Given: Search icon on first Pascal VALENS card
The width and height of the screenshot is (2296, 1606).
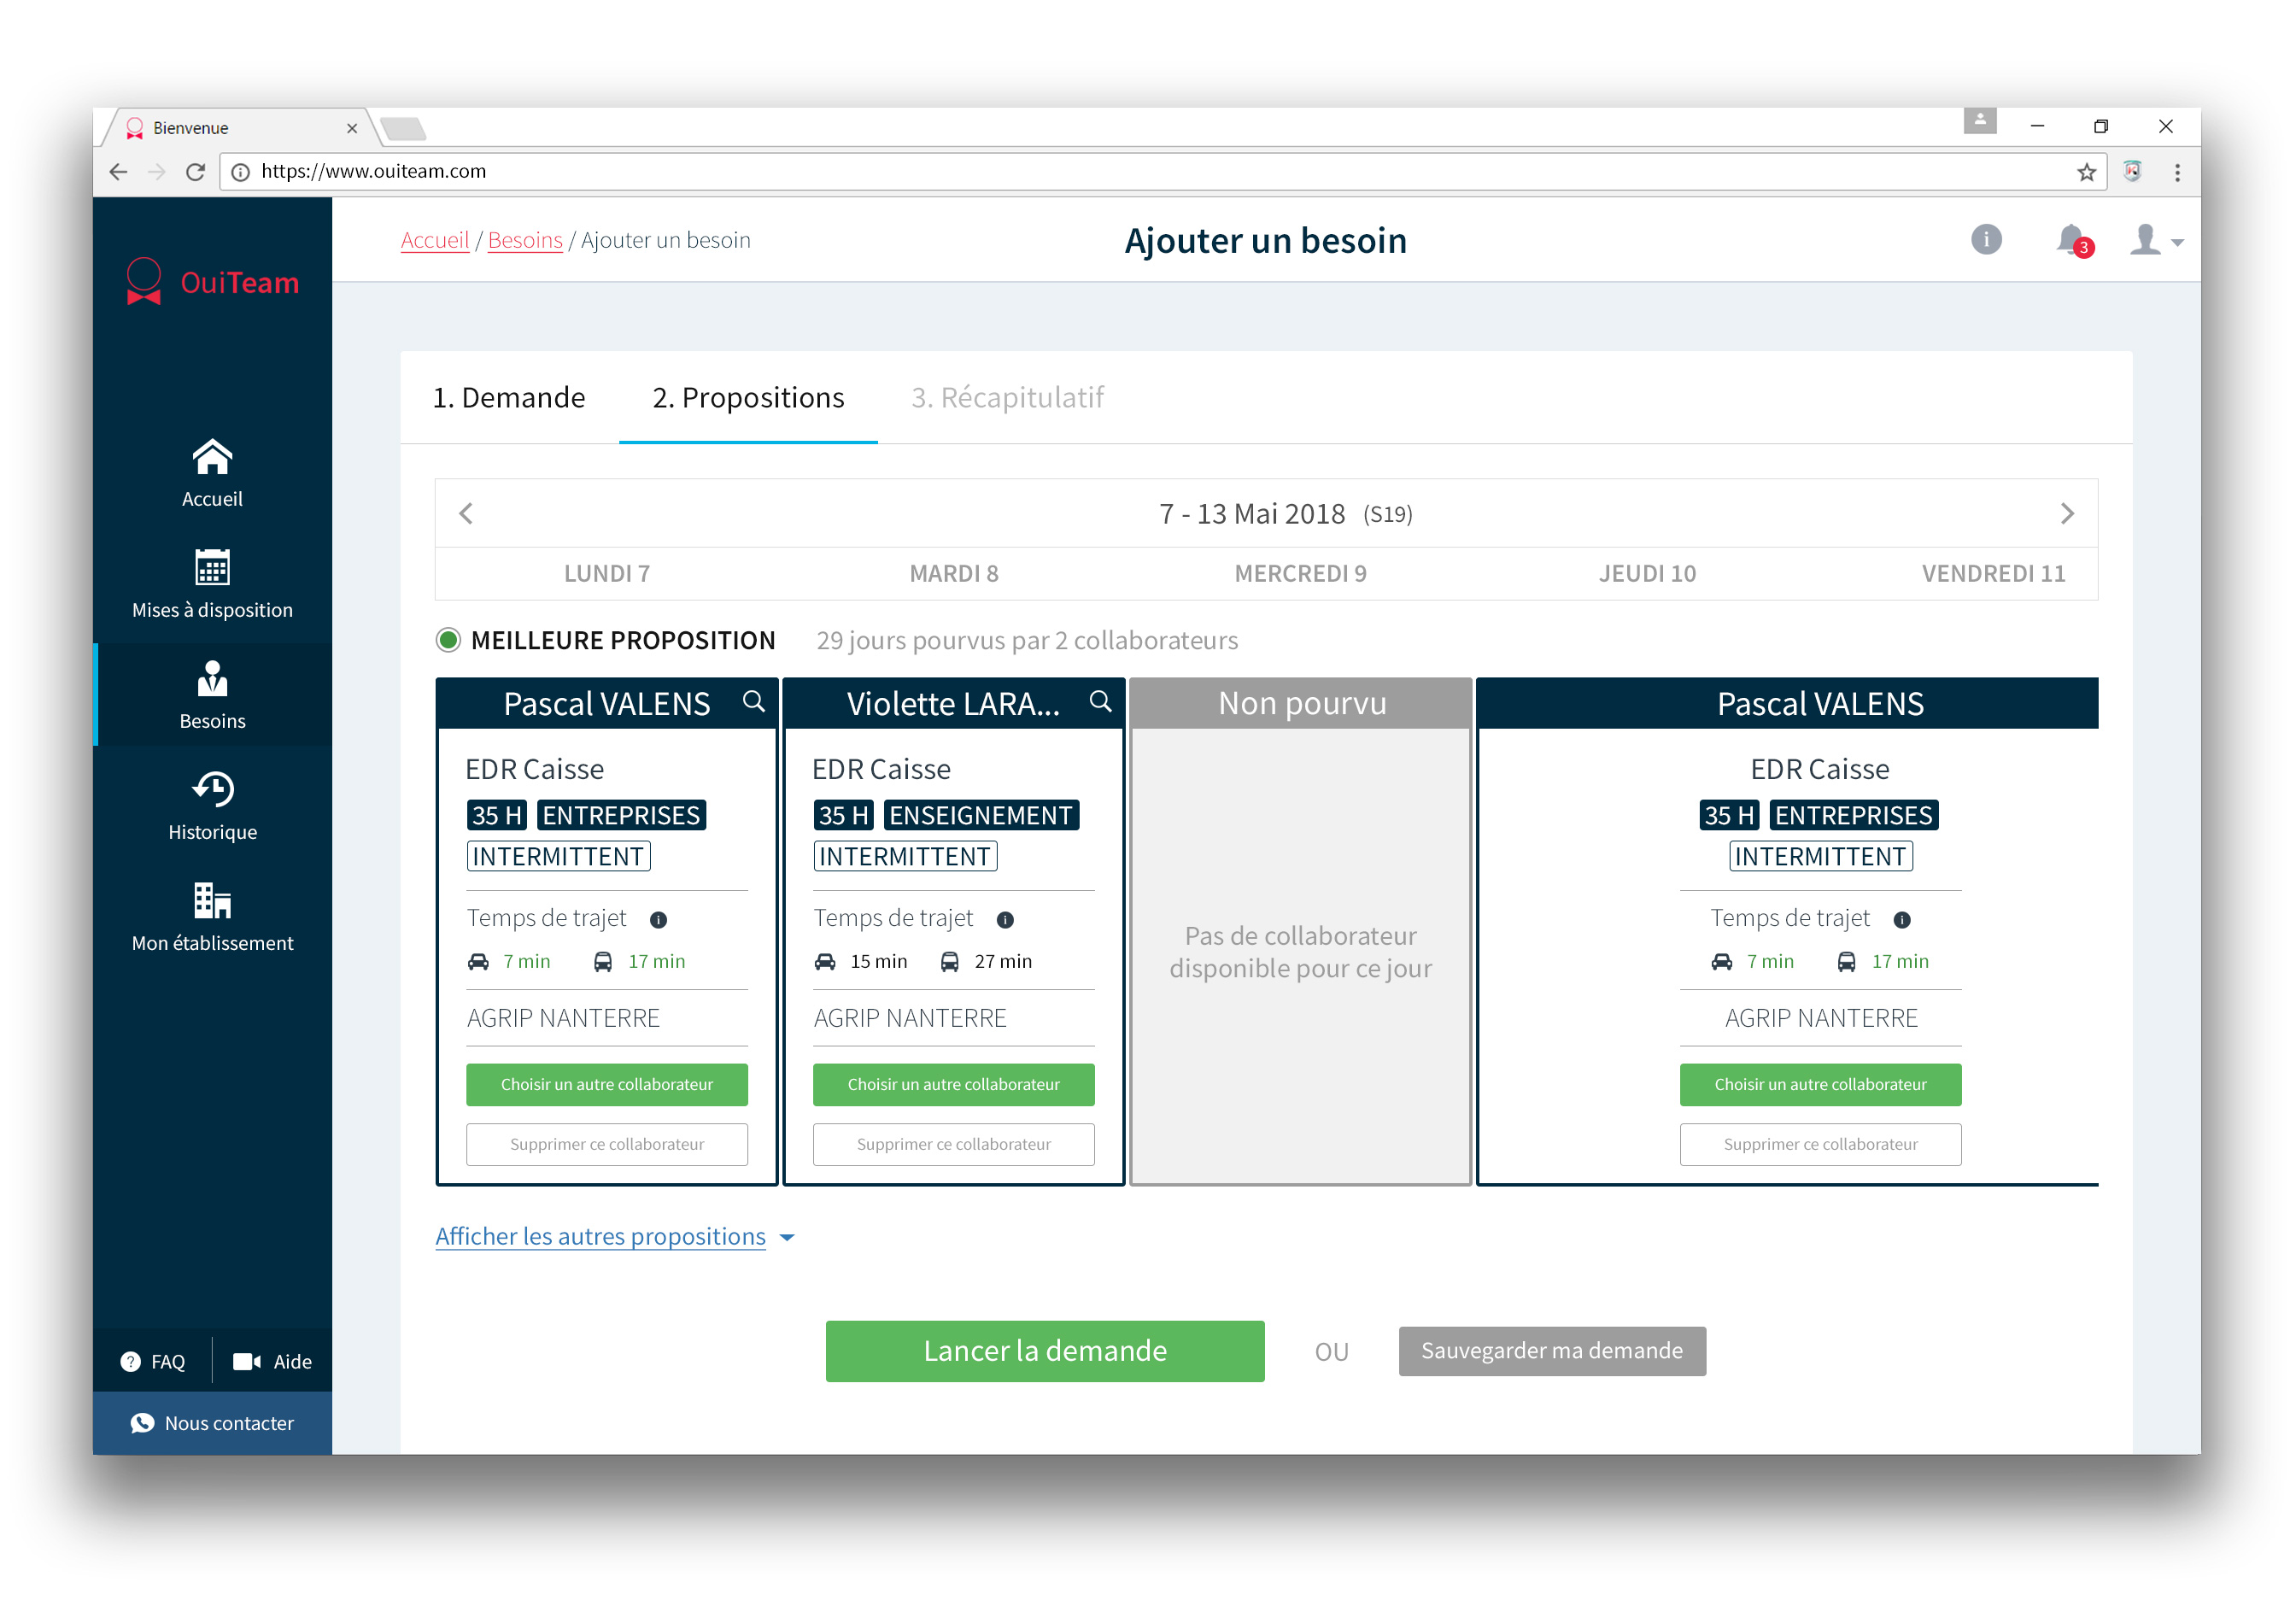Looking at the screenshot, I should coord(754,702).
